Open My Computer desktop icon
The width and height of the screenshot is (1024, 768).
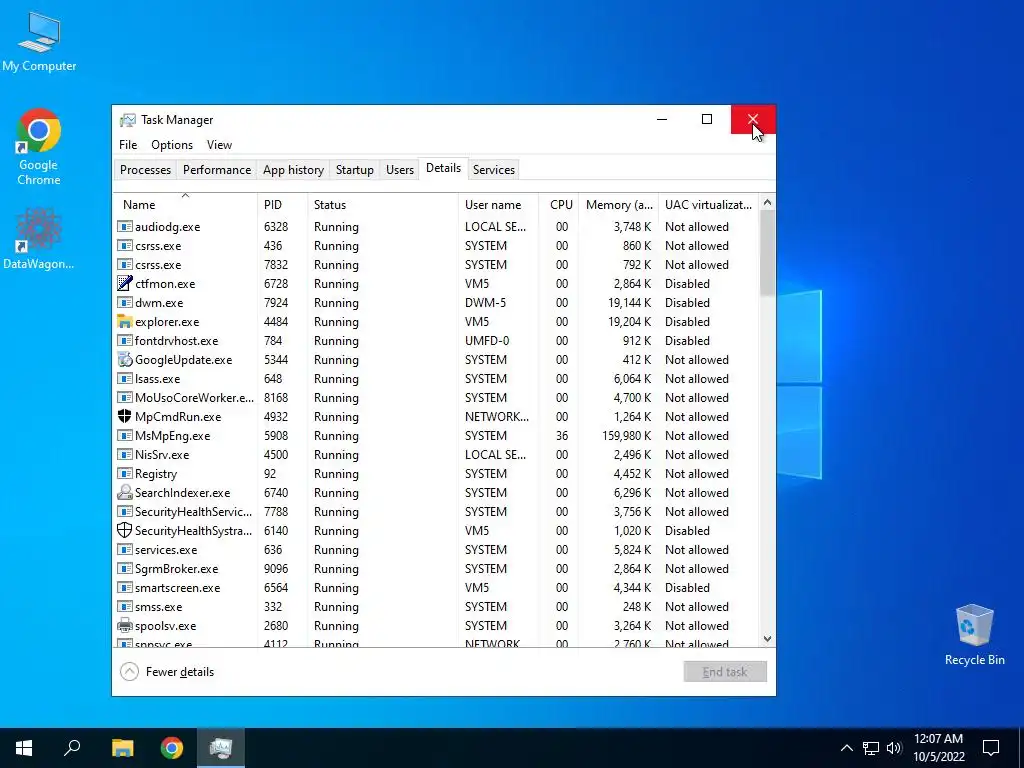pyautogui.click(x=39, y=42)
